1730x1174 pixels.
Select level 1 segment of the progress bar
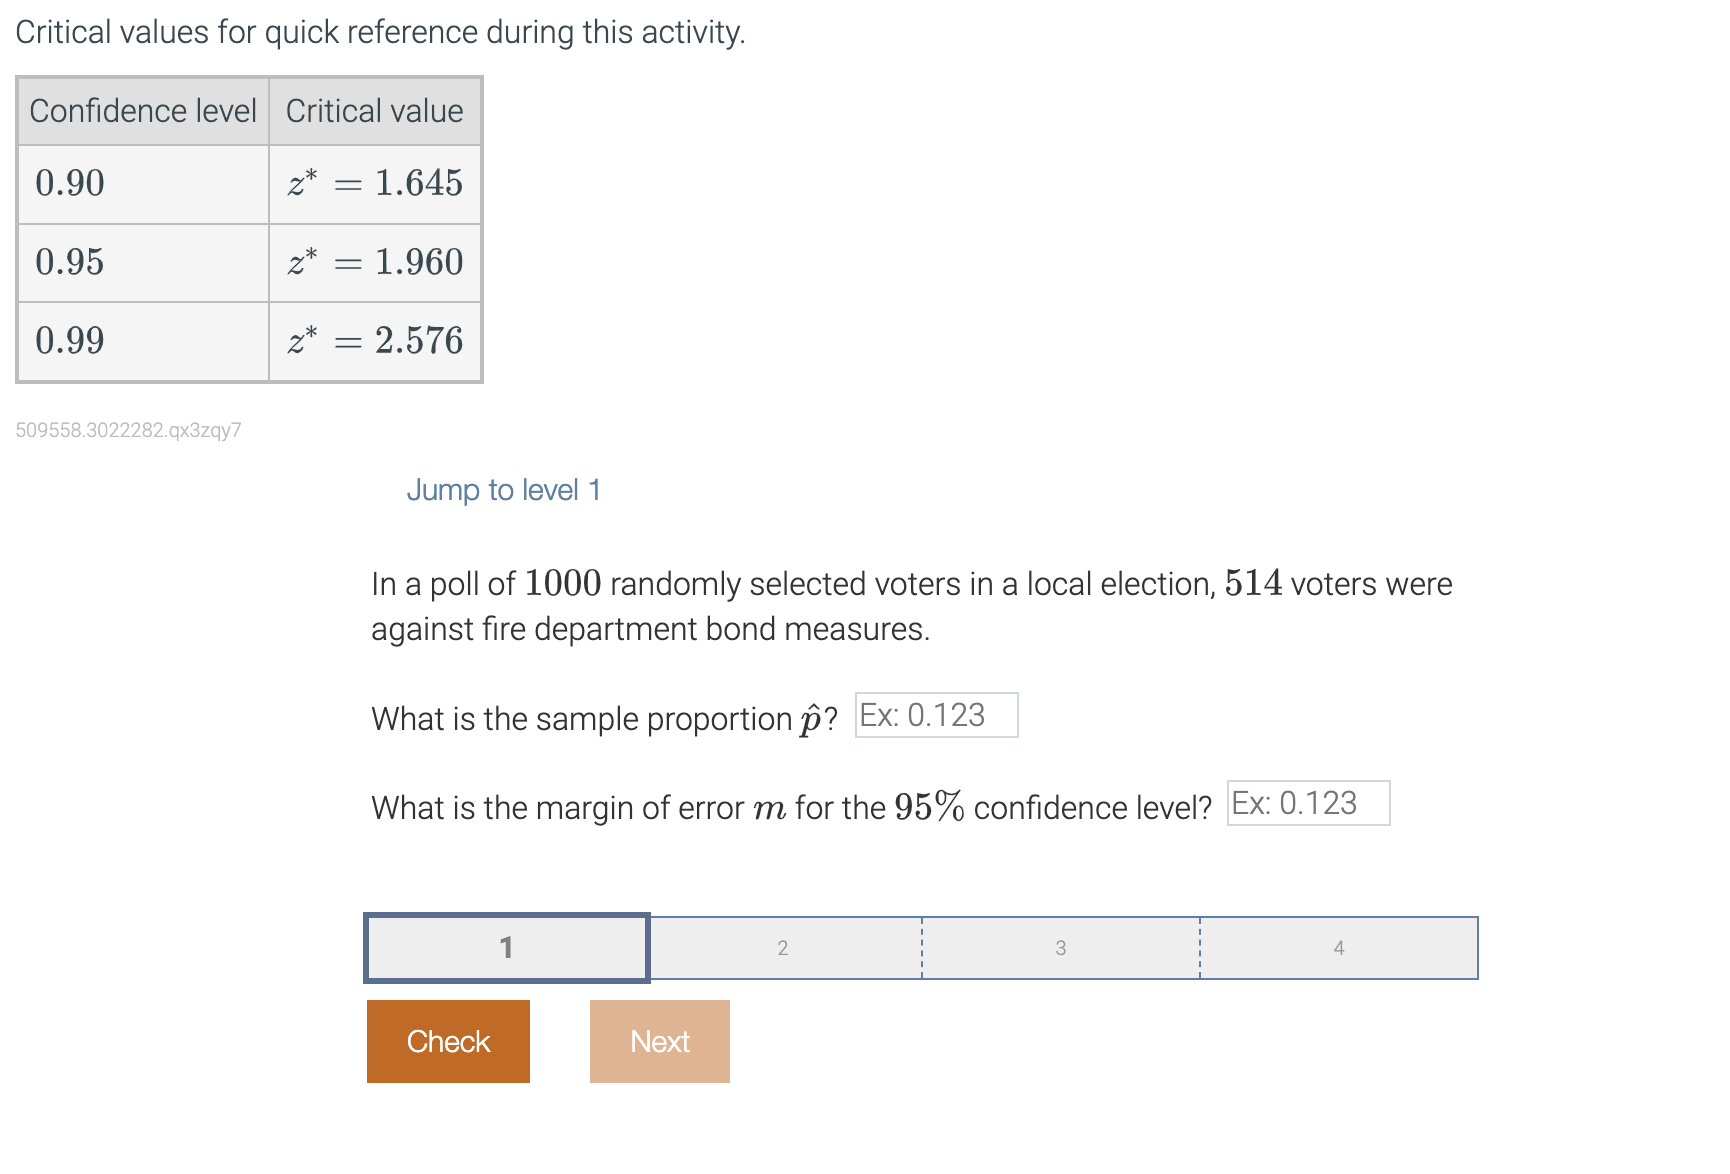click(x=506, y=948)
